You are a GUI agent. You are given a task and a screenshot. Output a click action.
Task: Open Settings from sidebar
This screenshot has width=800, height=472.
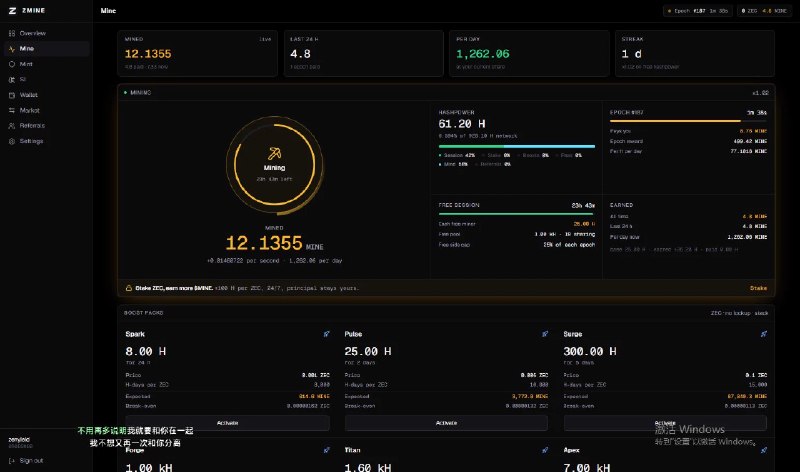point(47,141)
